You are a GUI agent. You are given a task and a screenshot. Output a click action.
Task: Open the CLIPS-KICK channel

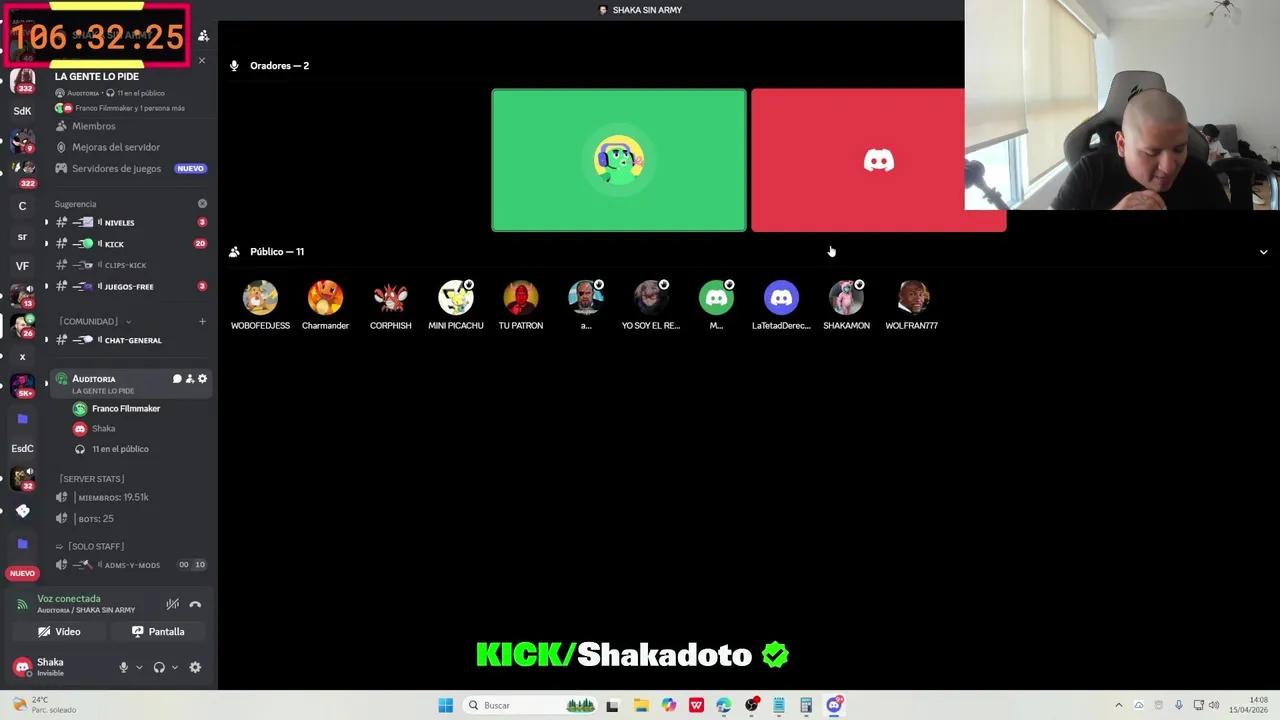130,265
